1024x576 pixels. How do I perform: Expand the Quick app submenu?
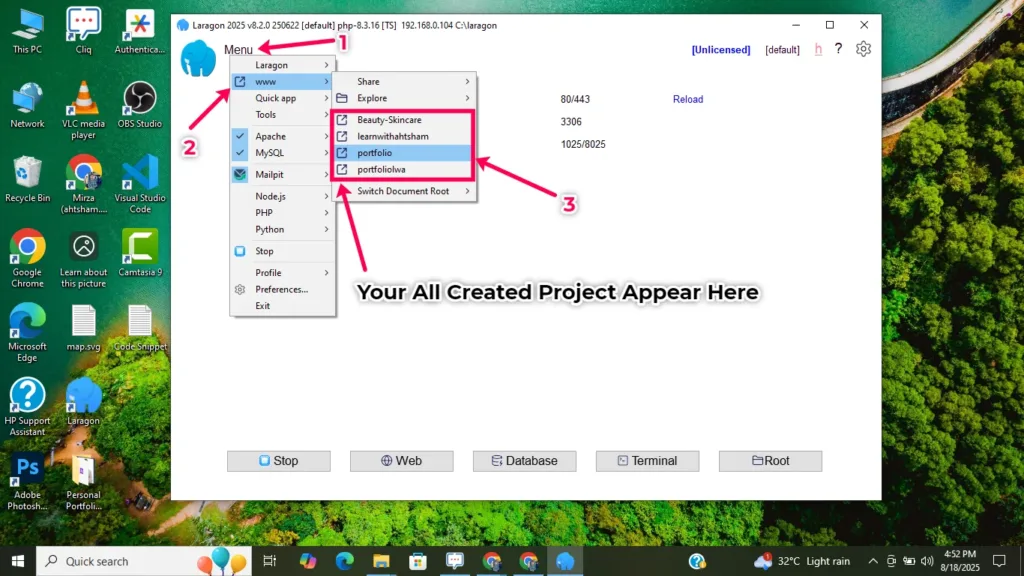click(x=276, y=98)
